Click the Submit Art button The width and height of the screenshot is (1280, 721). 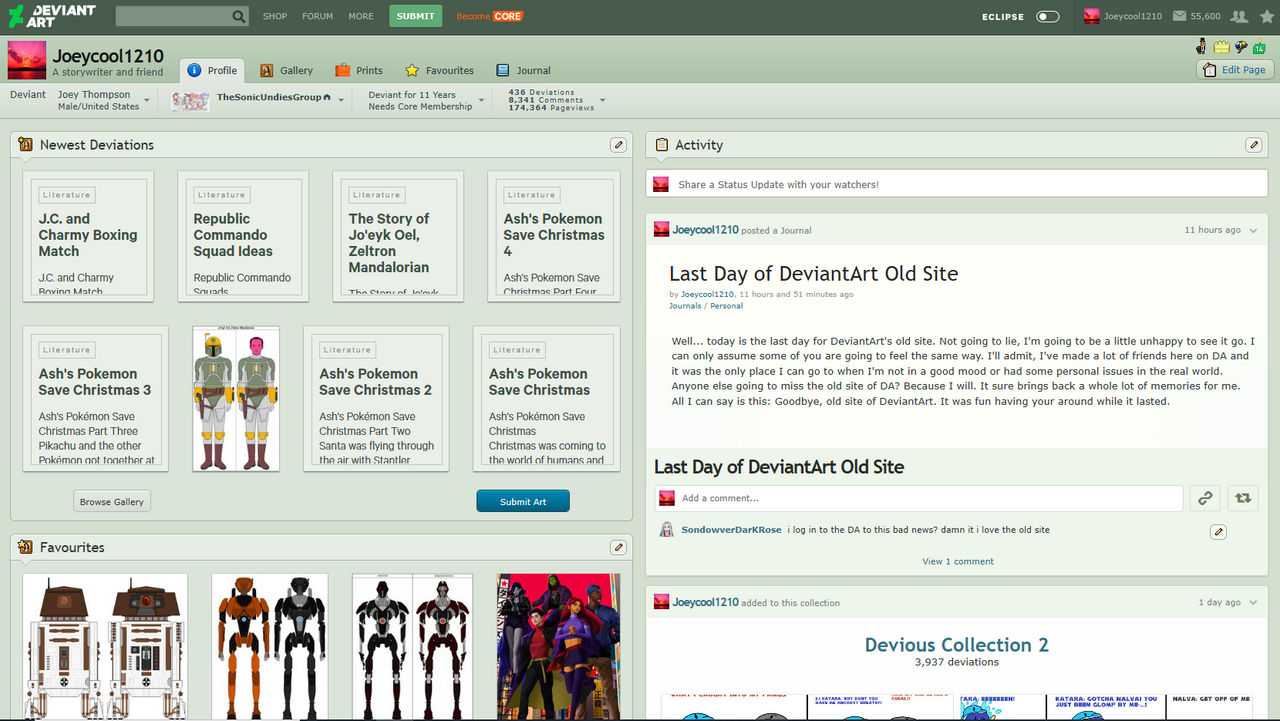(x=523, y=501)
